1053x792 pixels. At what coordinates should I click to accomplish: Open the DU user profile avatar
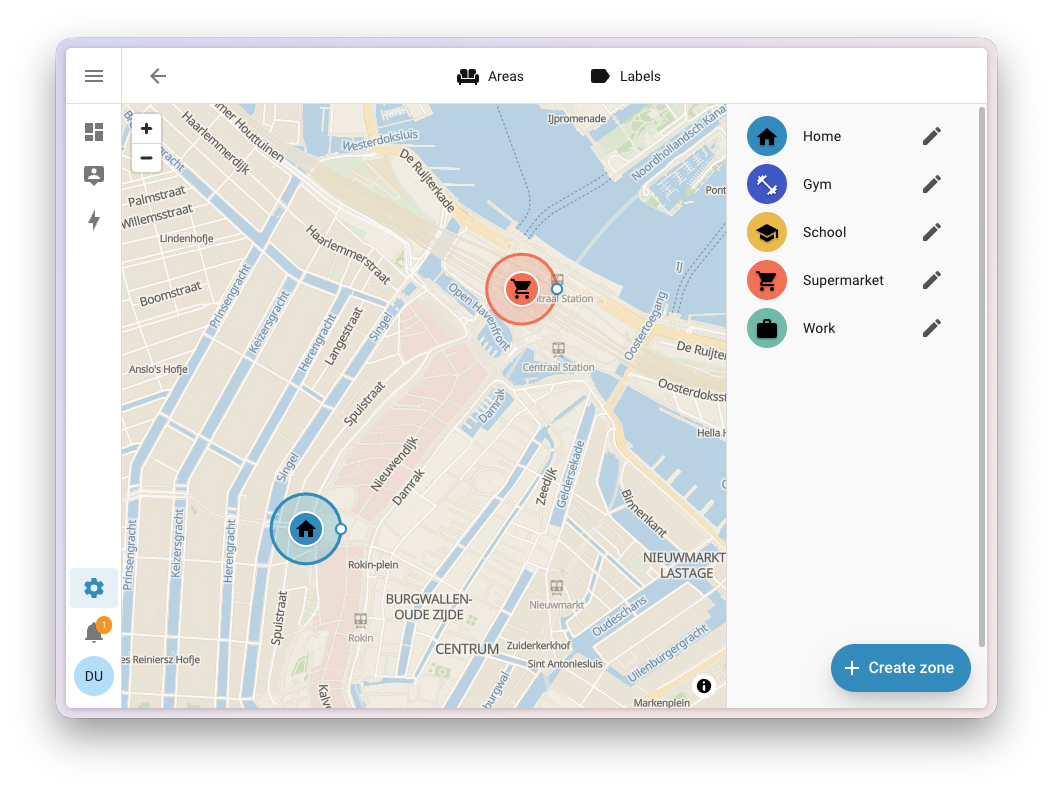click(94, 676)
